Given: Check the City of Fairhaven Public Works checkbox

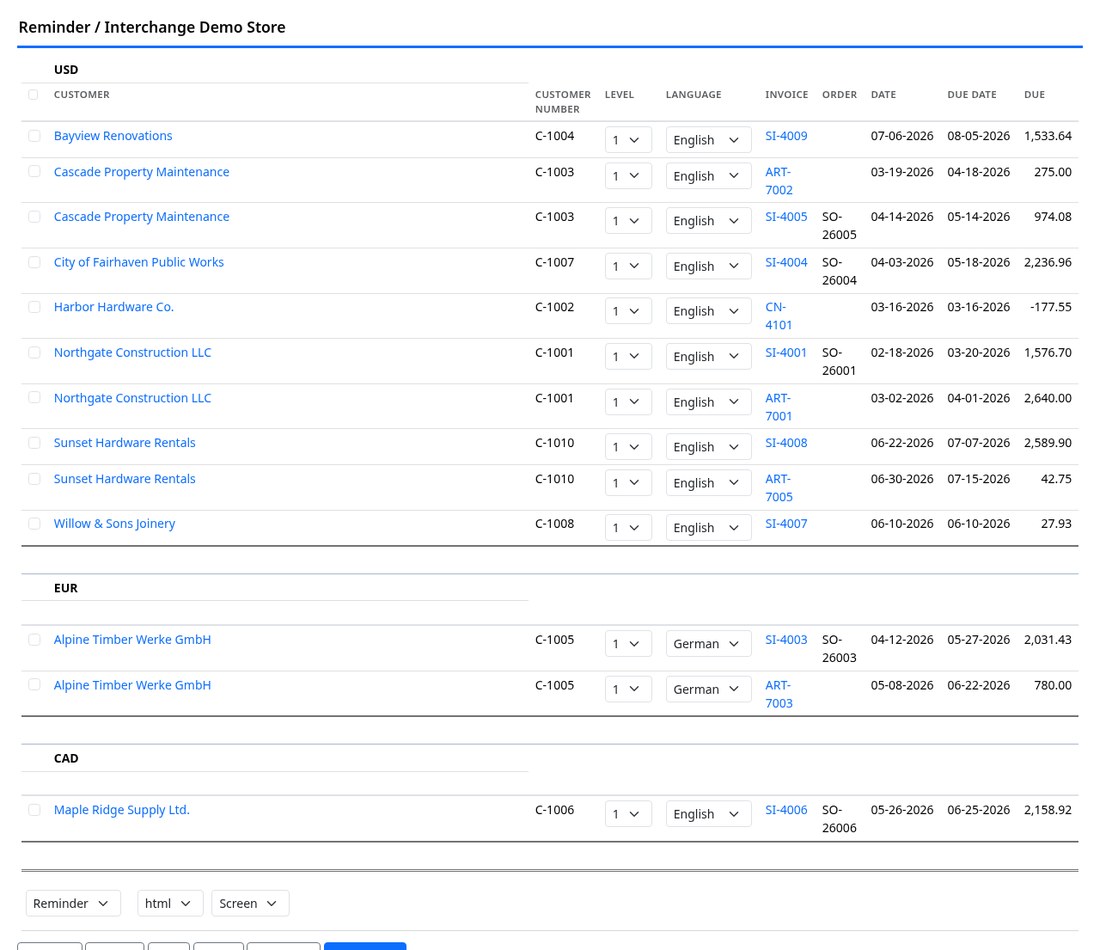Looking at the screenshot, I should [x=34, y=262].
